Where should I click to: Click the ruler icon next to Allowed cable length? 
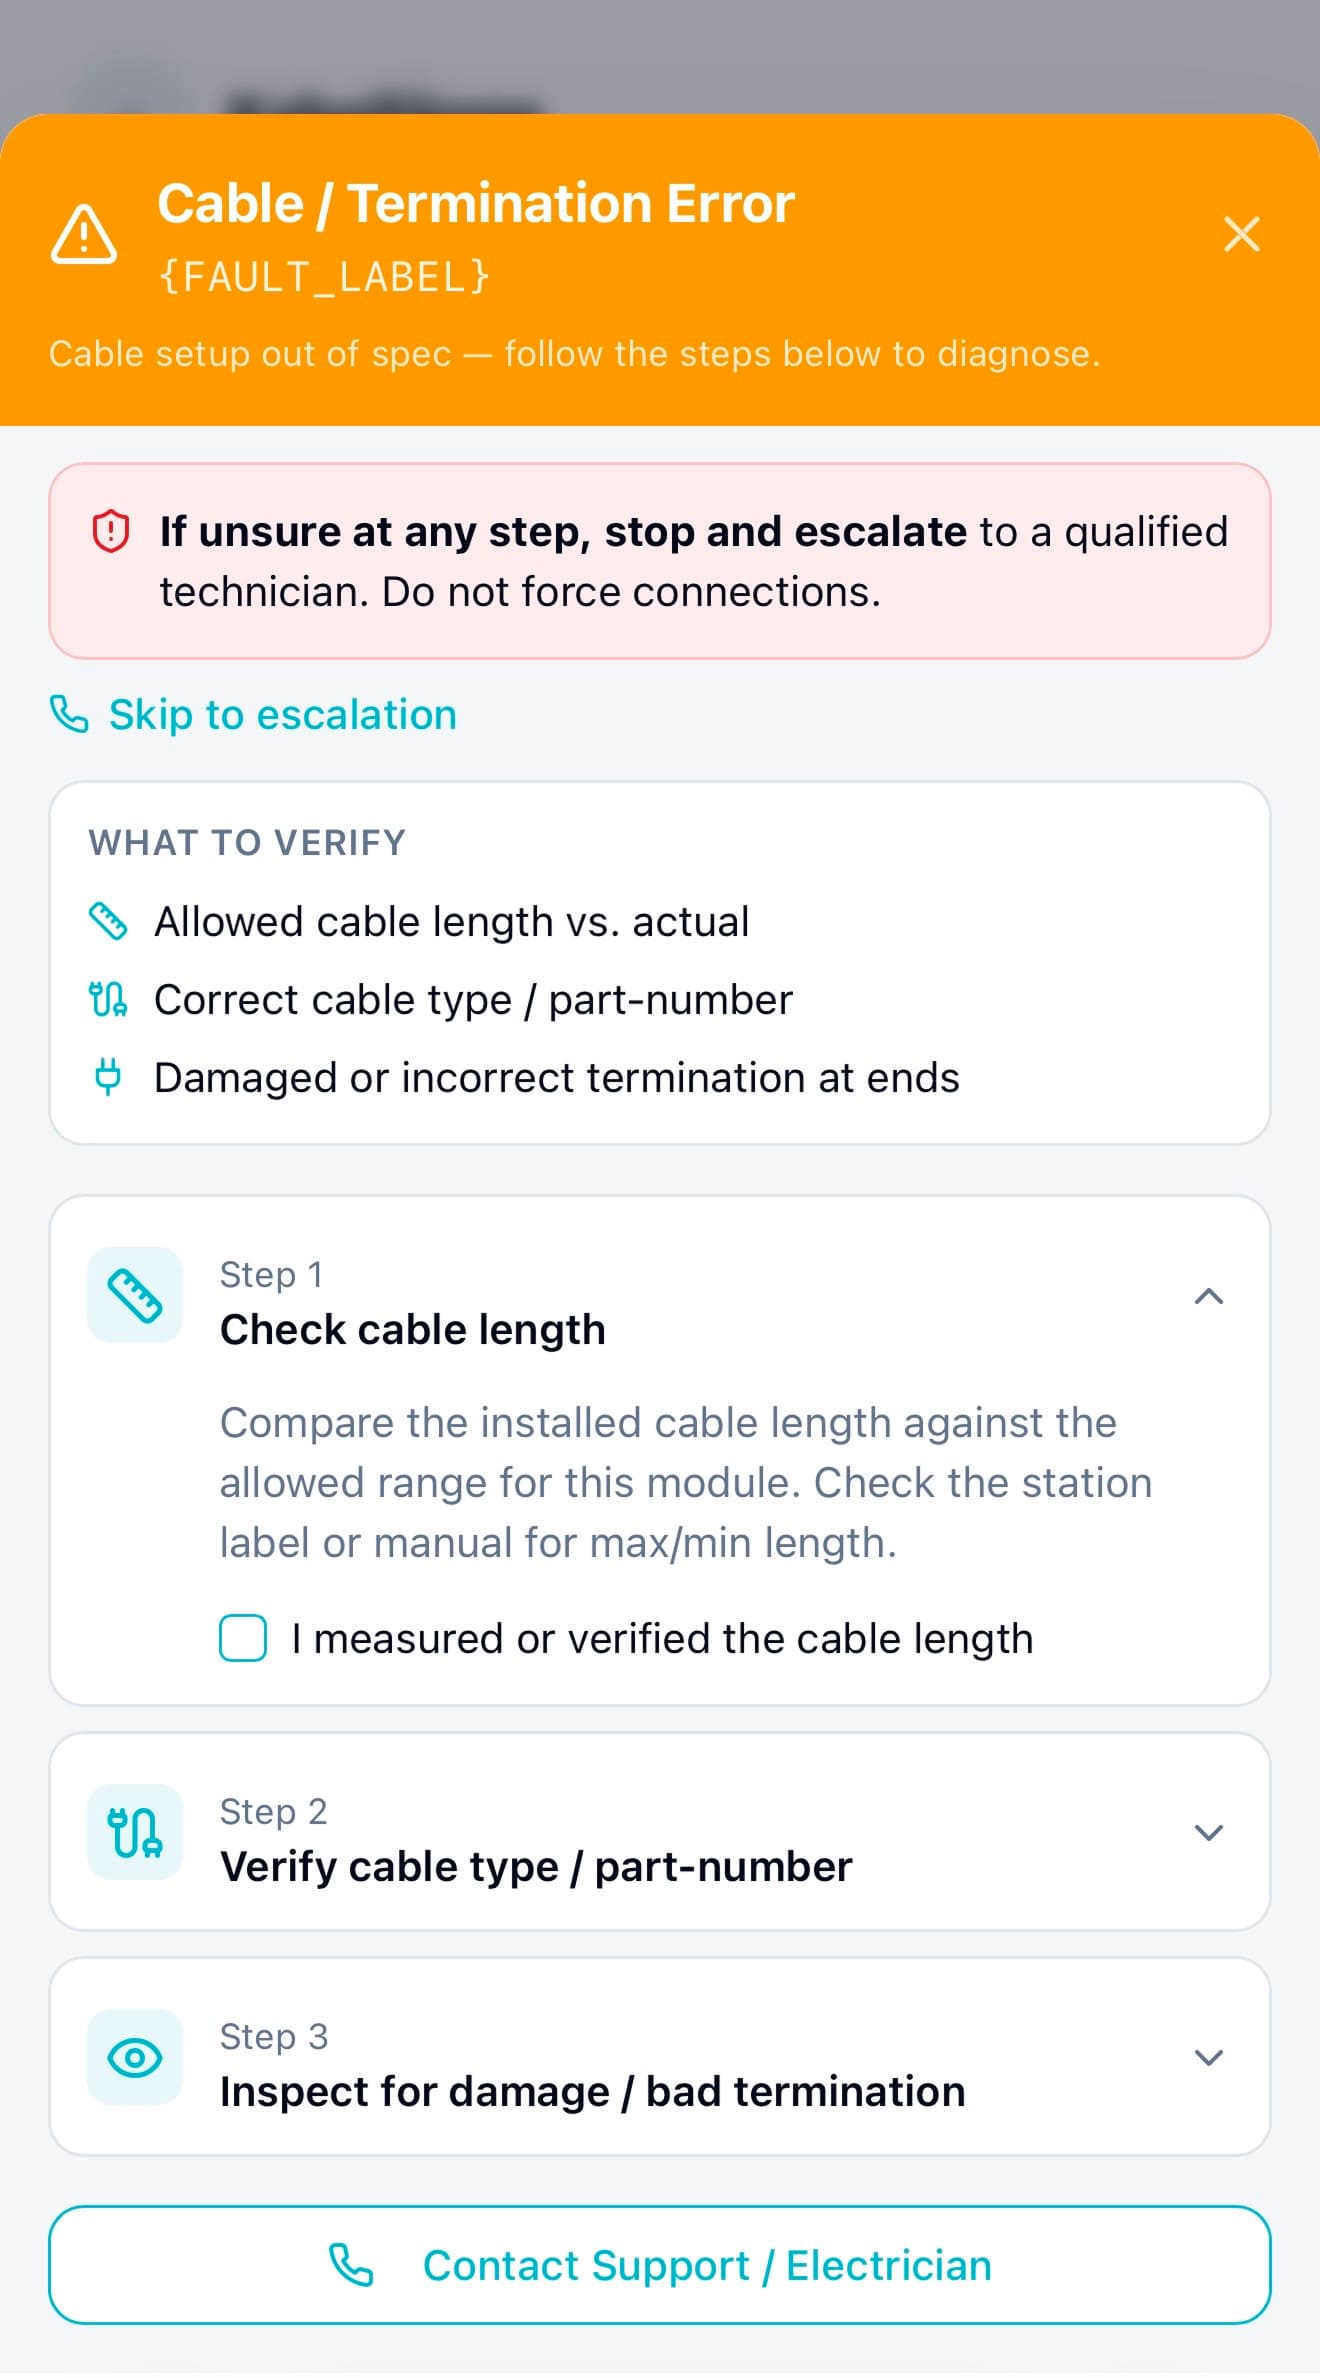click(x=108, y=921)
